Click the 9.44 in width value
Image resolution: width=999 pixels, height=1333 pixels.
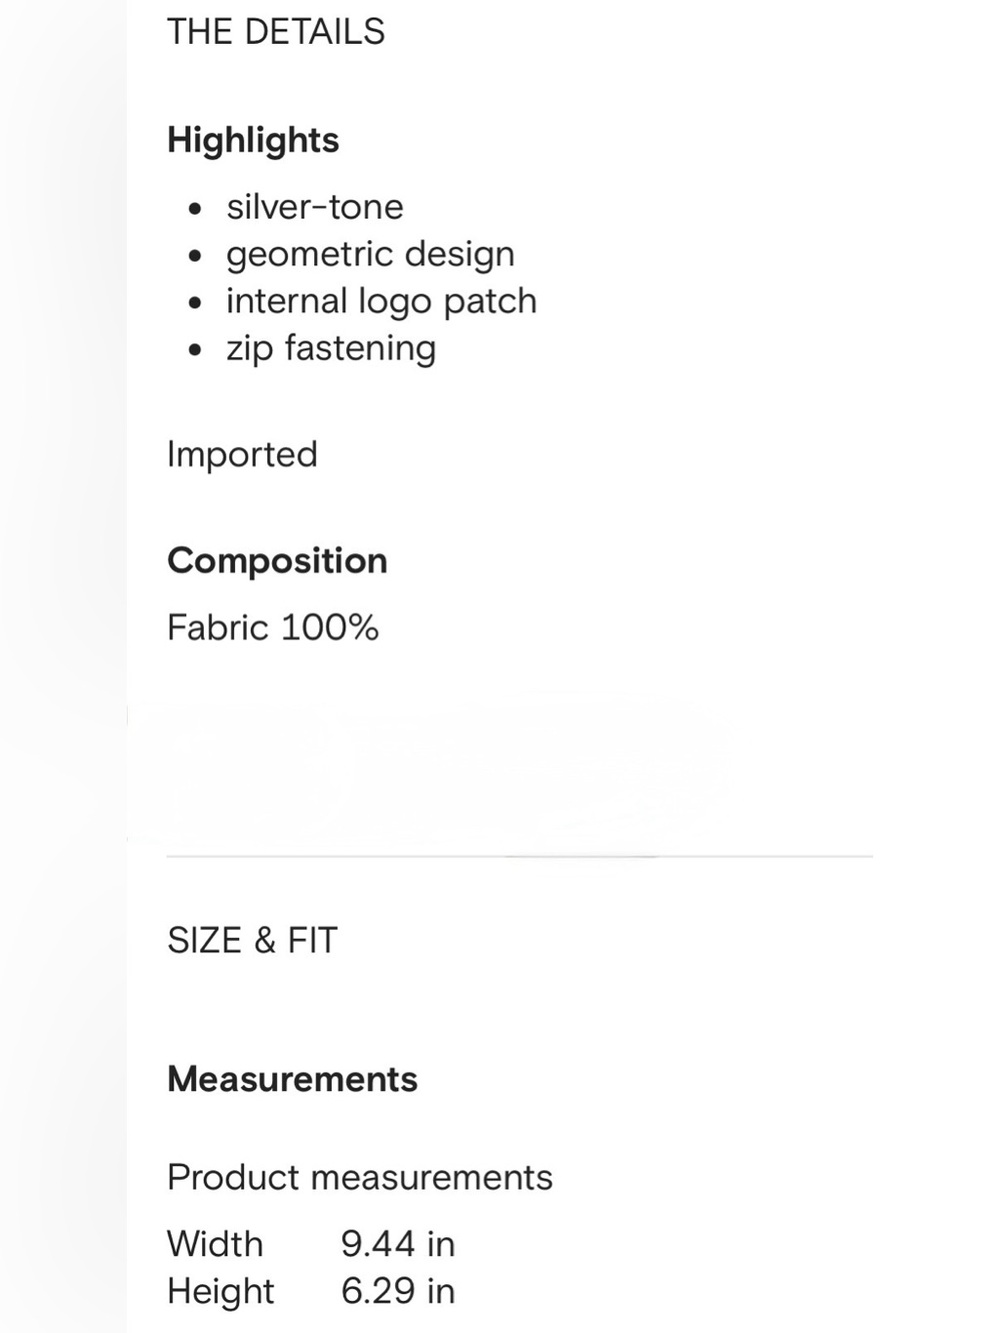click(398, 1244)
